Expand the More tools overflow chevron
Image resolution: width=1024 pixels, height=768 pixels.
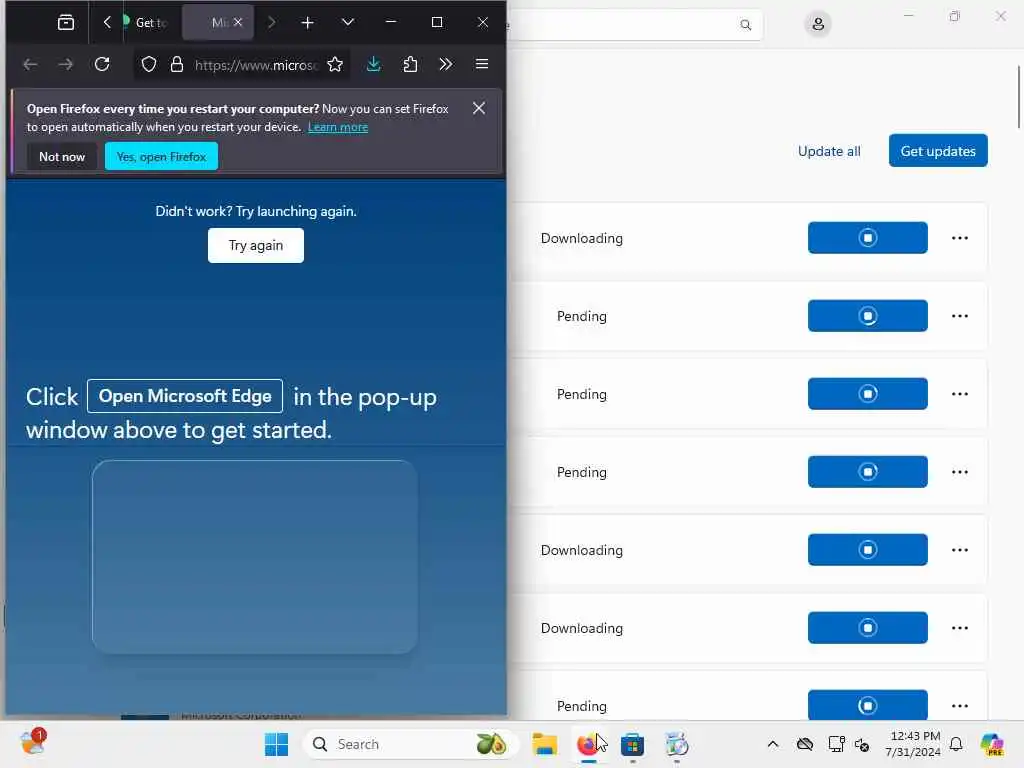pos(445,64)
